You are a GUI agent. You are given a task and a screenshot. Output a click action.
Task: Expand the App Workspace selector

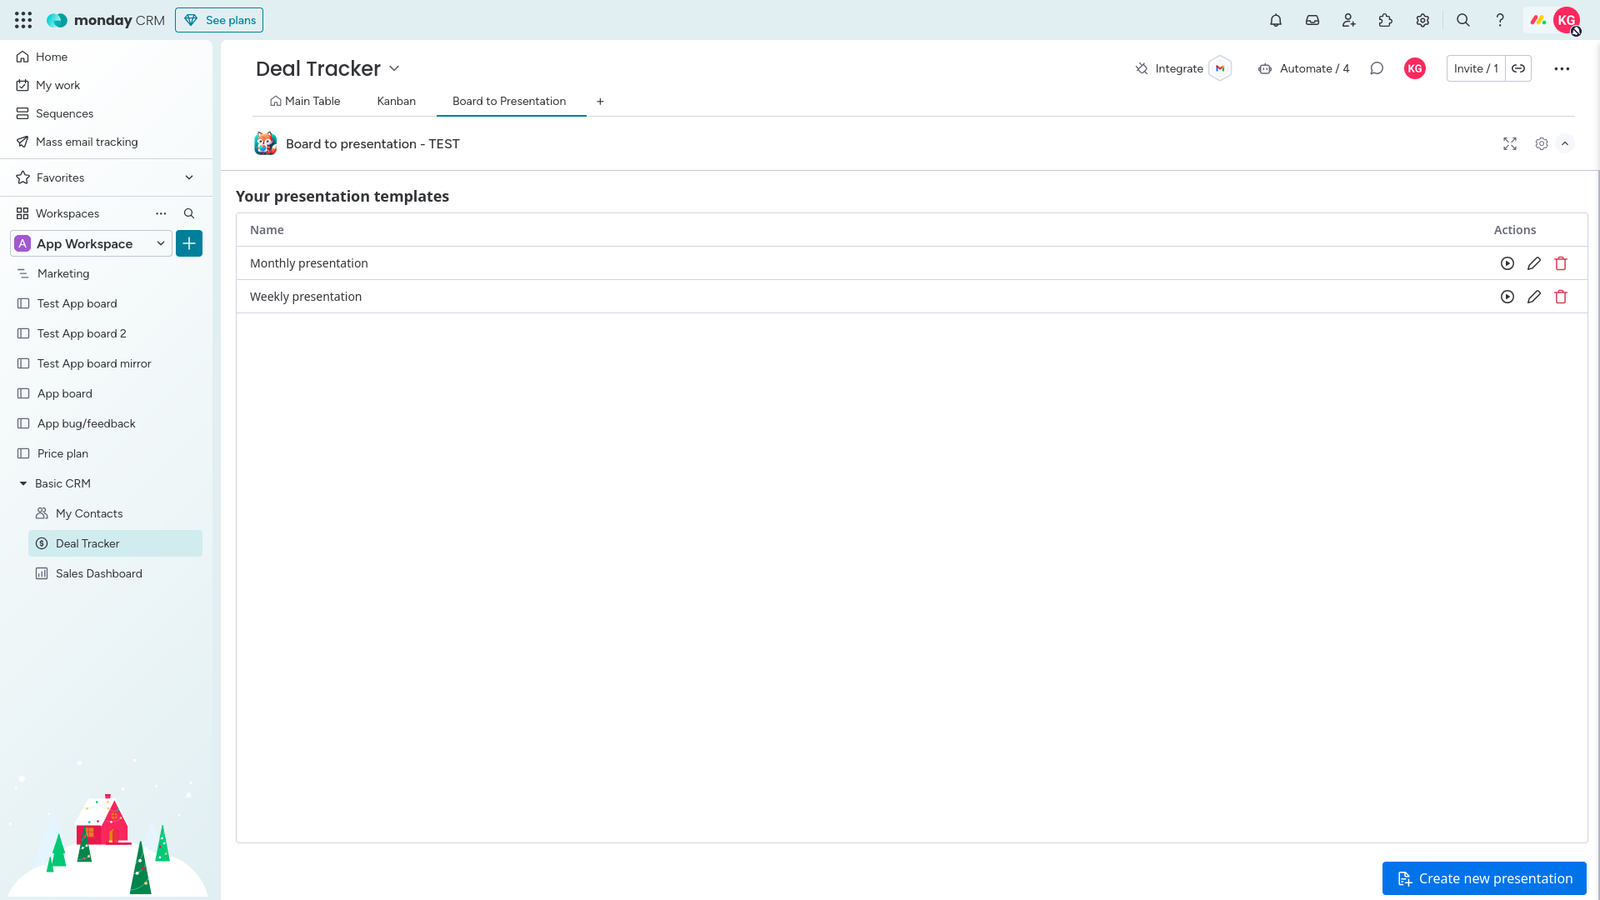(160, 243)
